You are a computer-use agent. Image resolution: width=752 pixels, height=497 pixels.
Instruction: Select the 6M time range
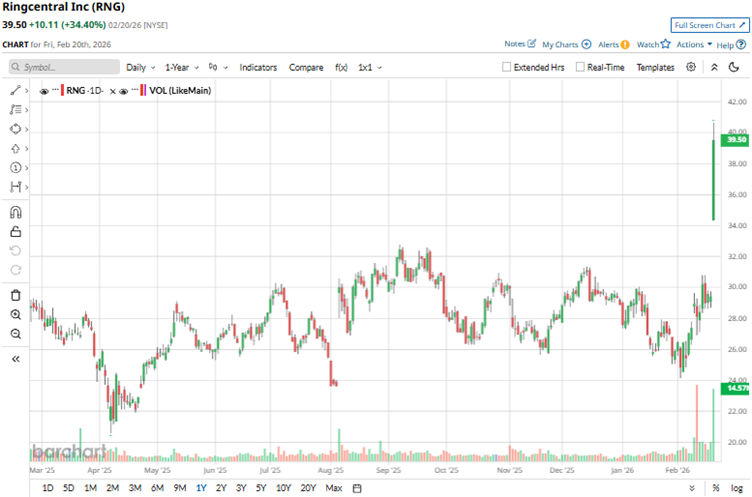(x=157, y=488)
